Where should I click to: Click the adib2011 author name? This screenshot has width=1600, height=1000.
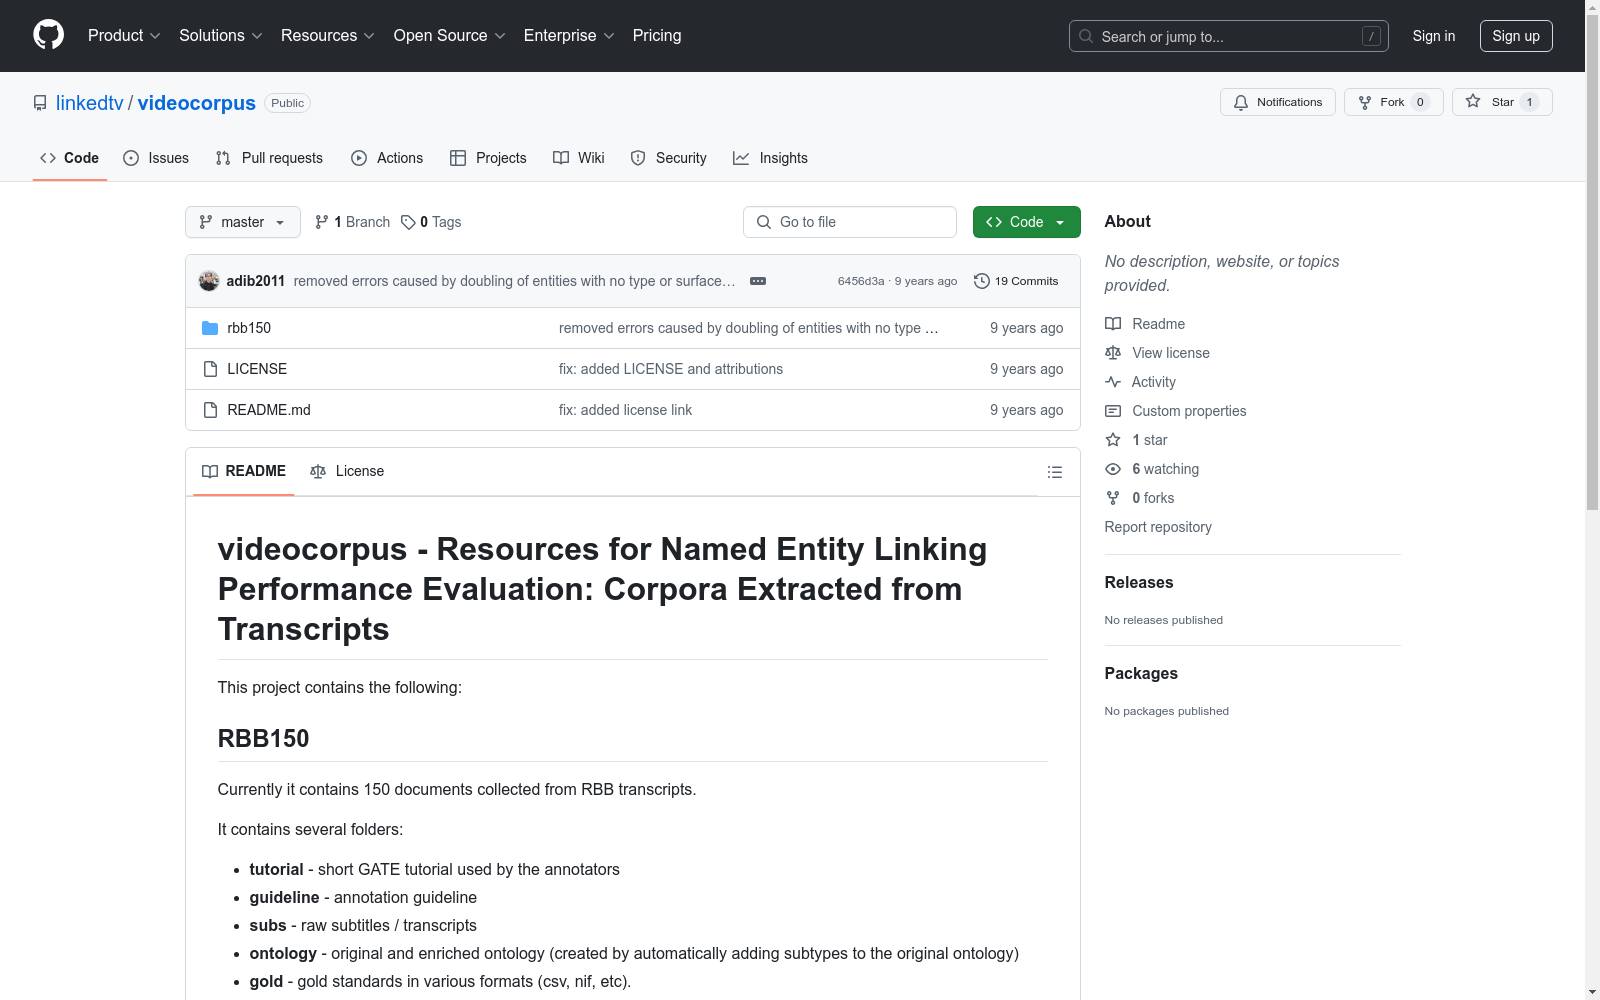click(256, 281)
